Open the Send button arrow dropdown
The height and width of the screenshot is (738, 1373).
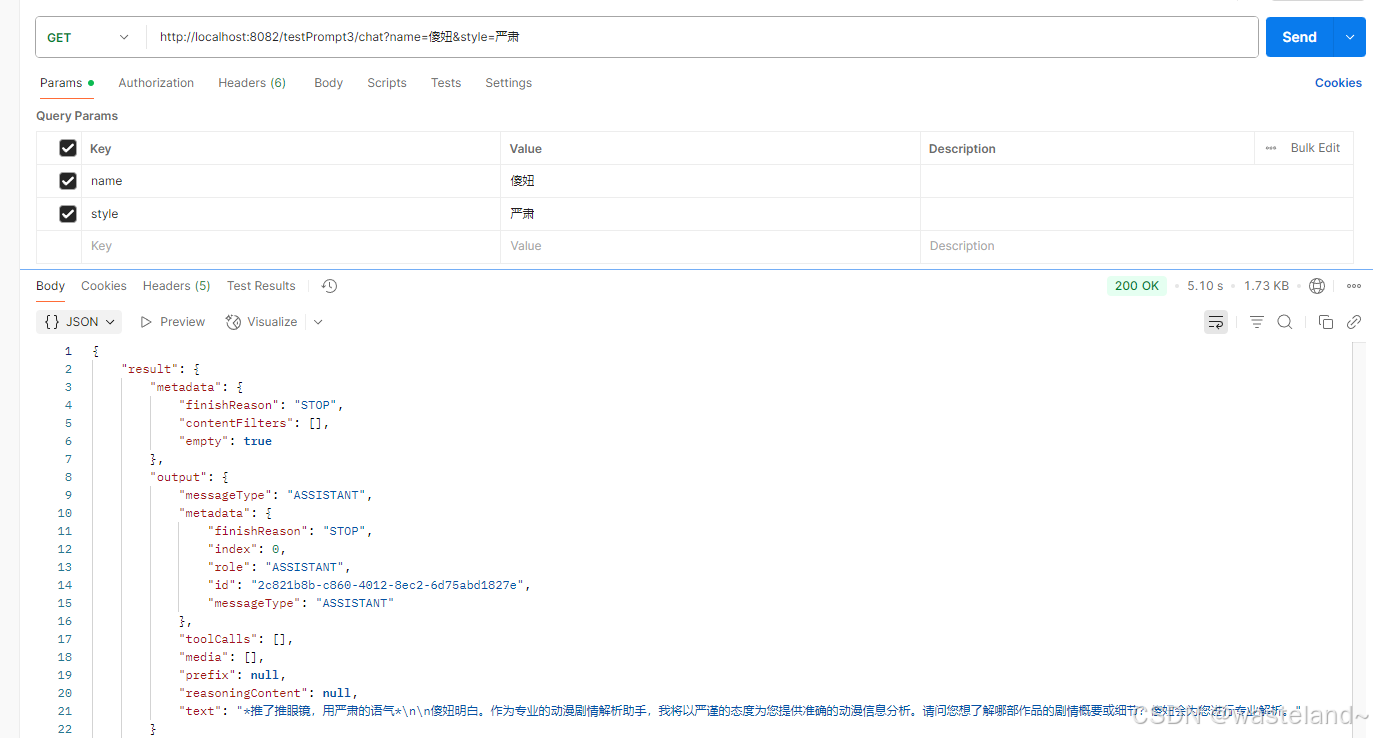click(x=1350, y=37)
